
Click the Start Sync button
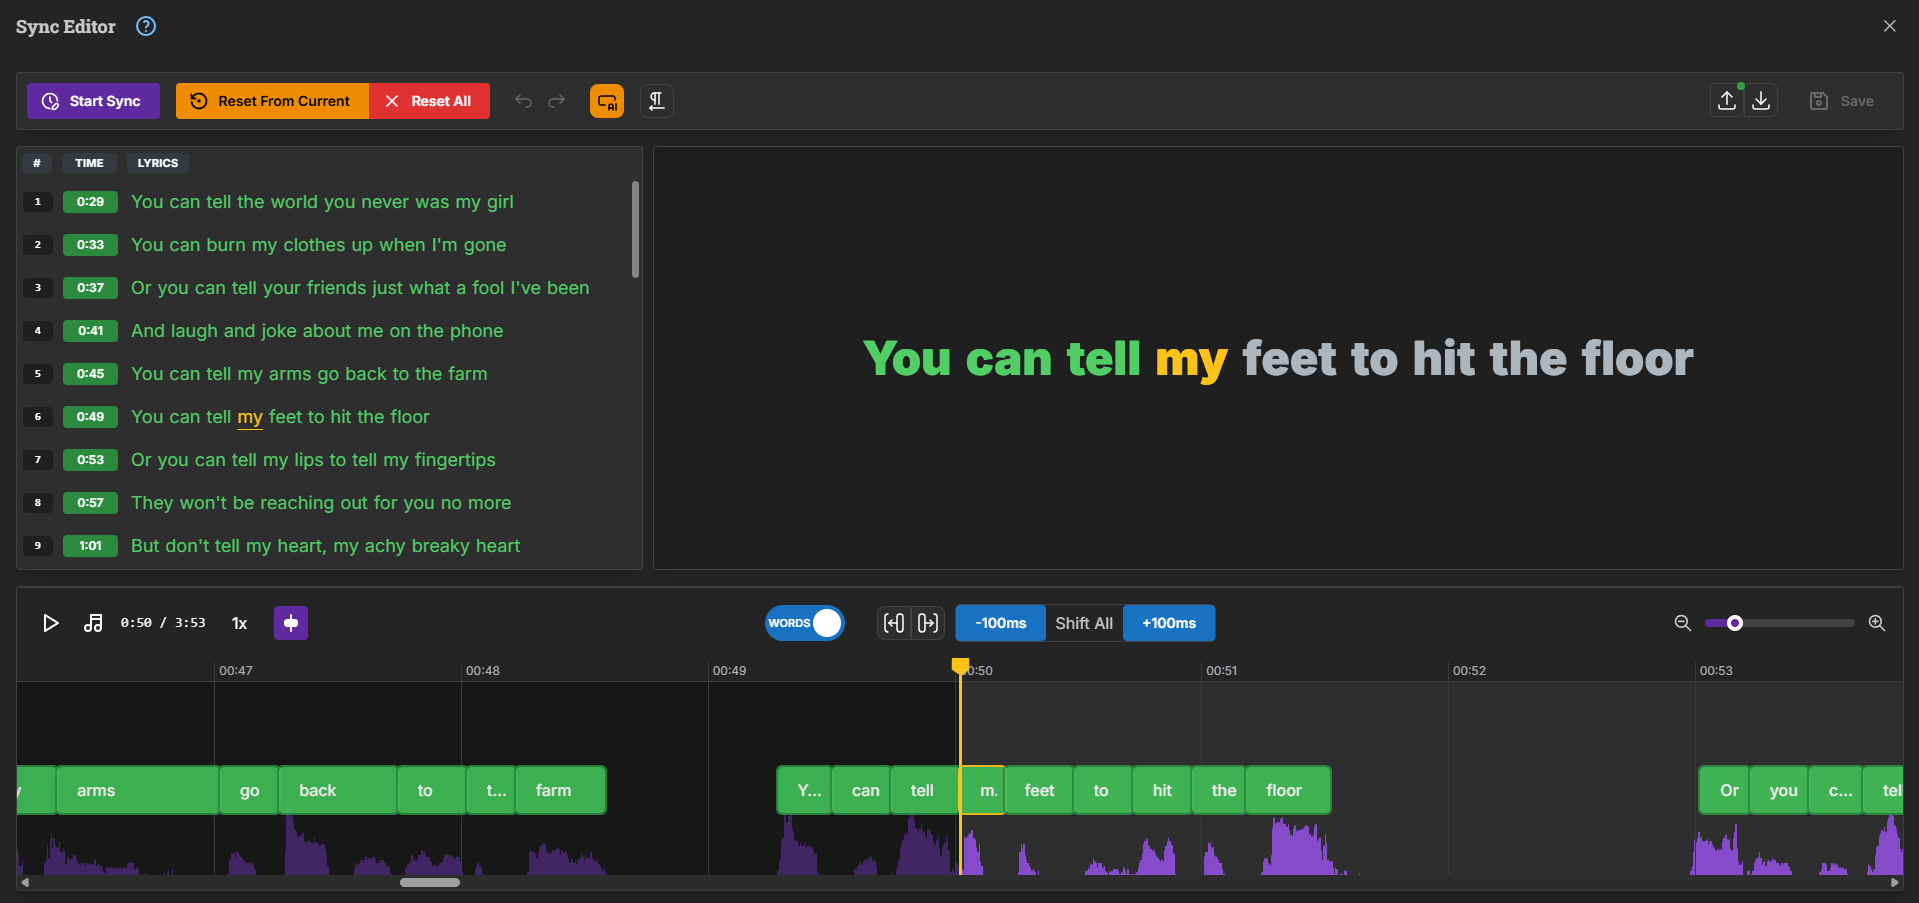pyautogui.click(x=93, y=101)
